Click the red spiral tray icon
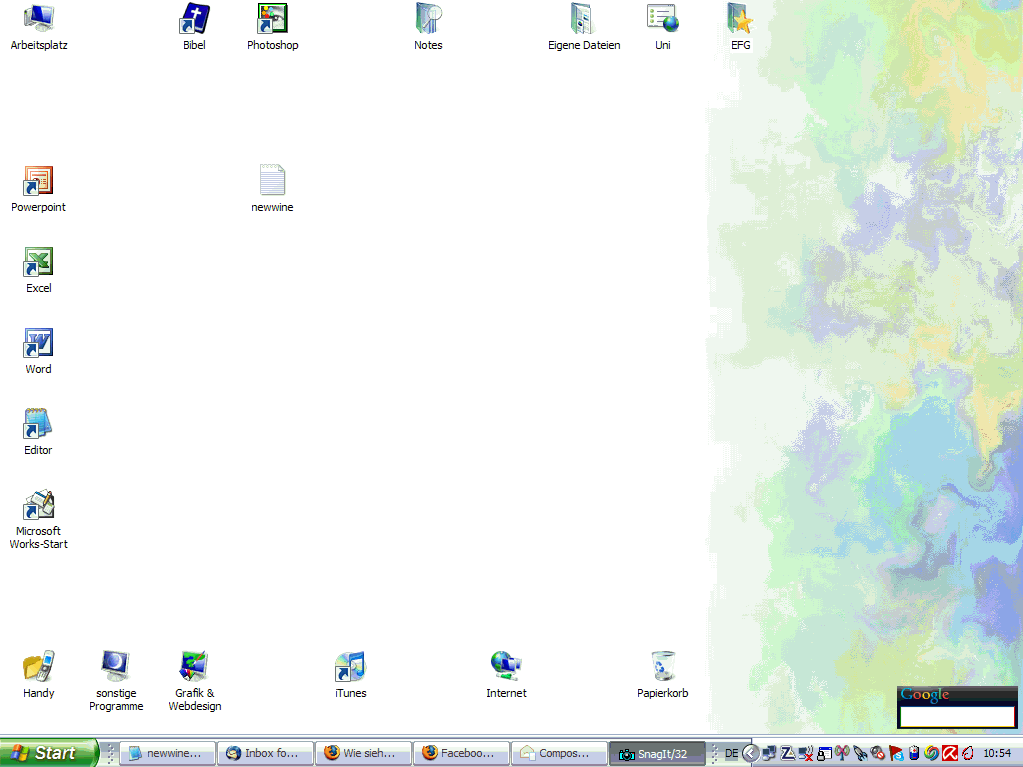Screen dimensions: 1023x767 (968, 753)
